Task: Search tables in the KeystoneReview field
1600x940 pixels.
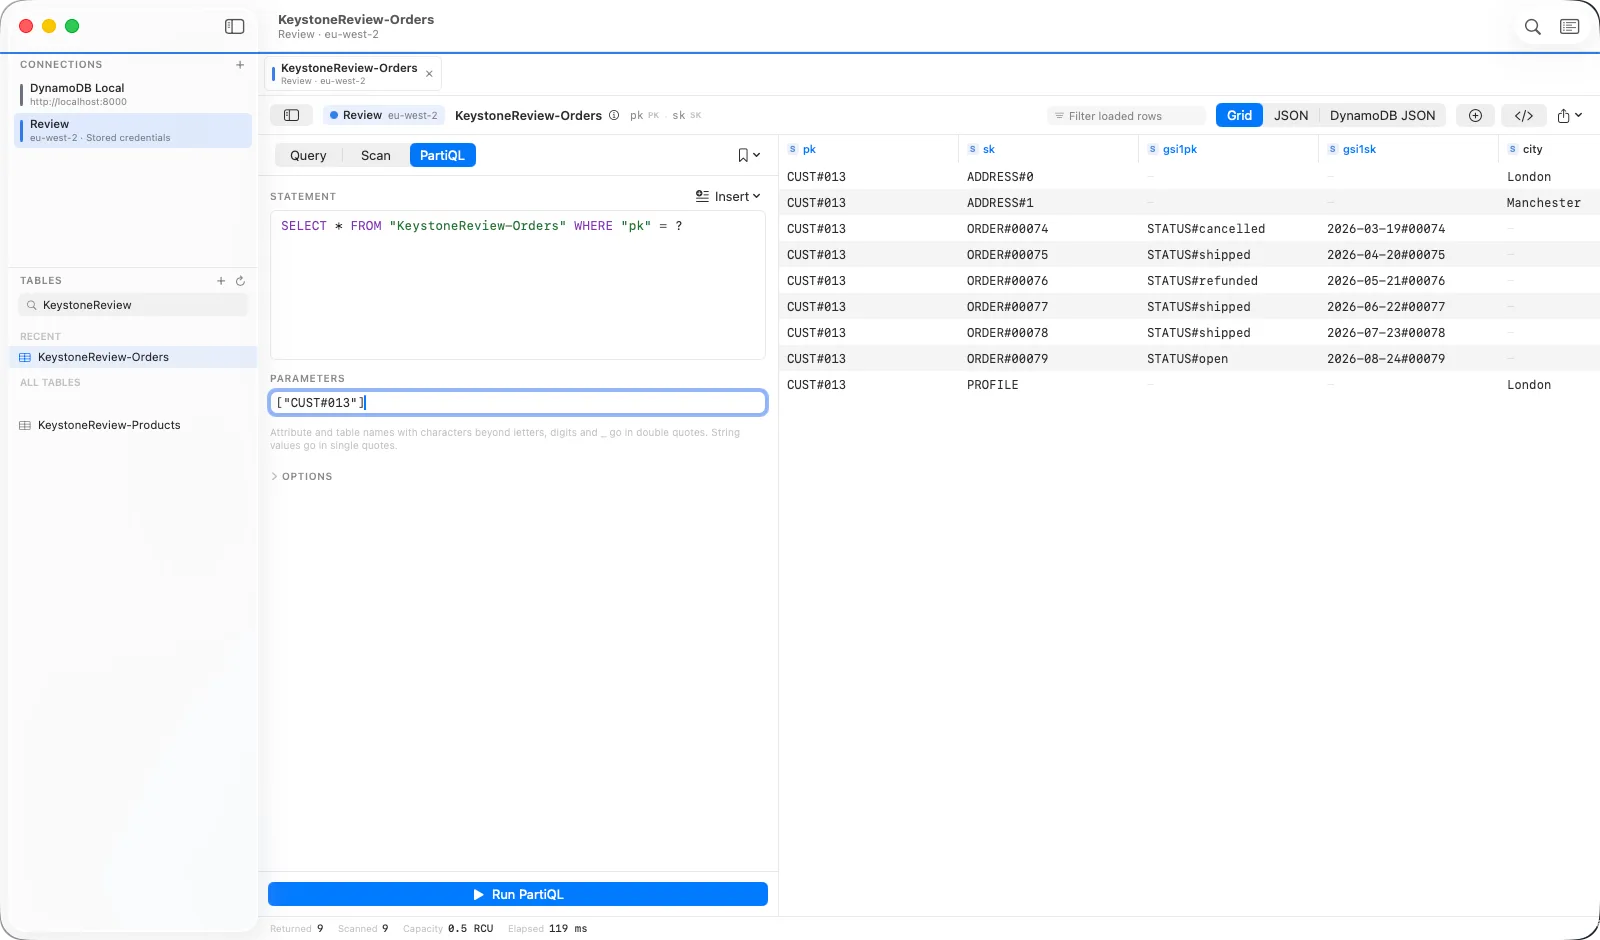Action: (x=133, y=305)
